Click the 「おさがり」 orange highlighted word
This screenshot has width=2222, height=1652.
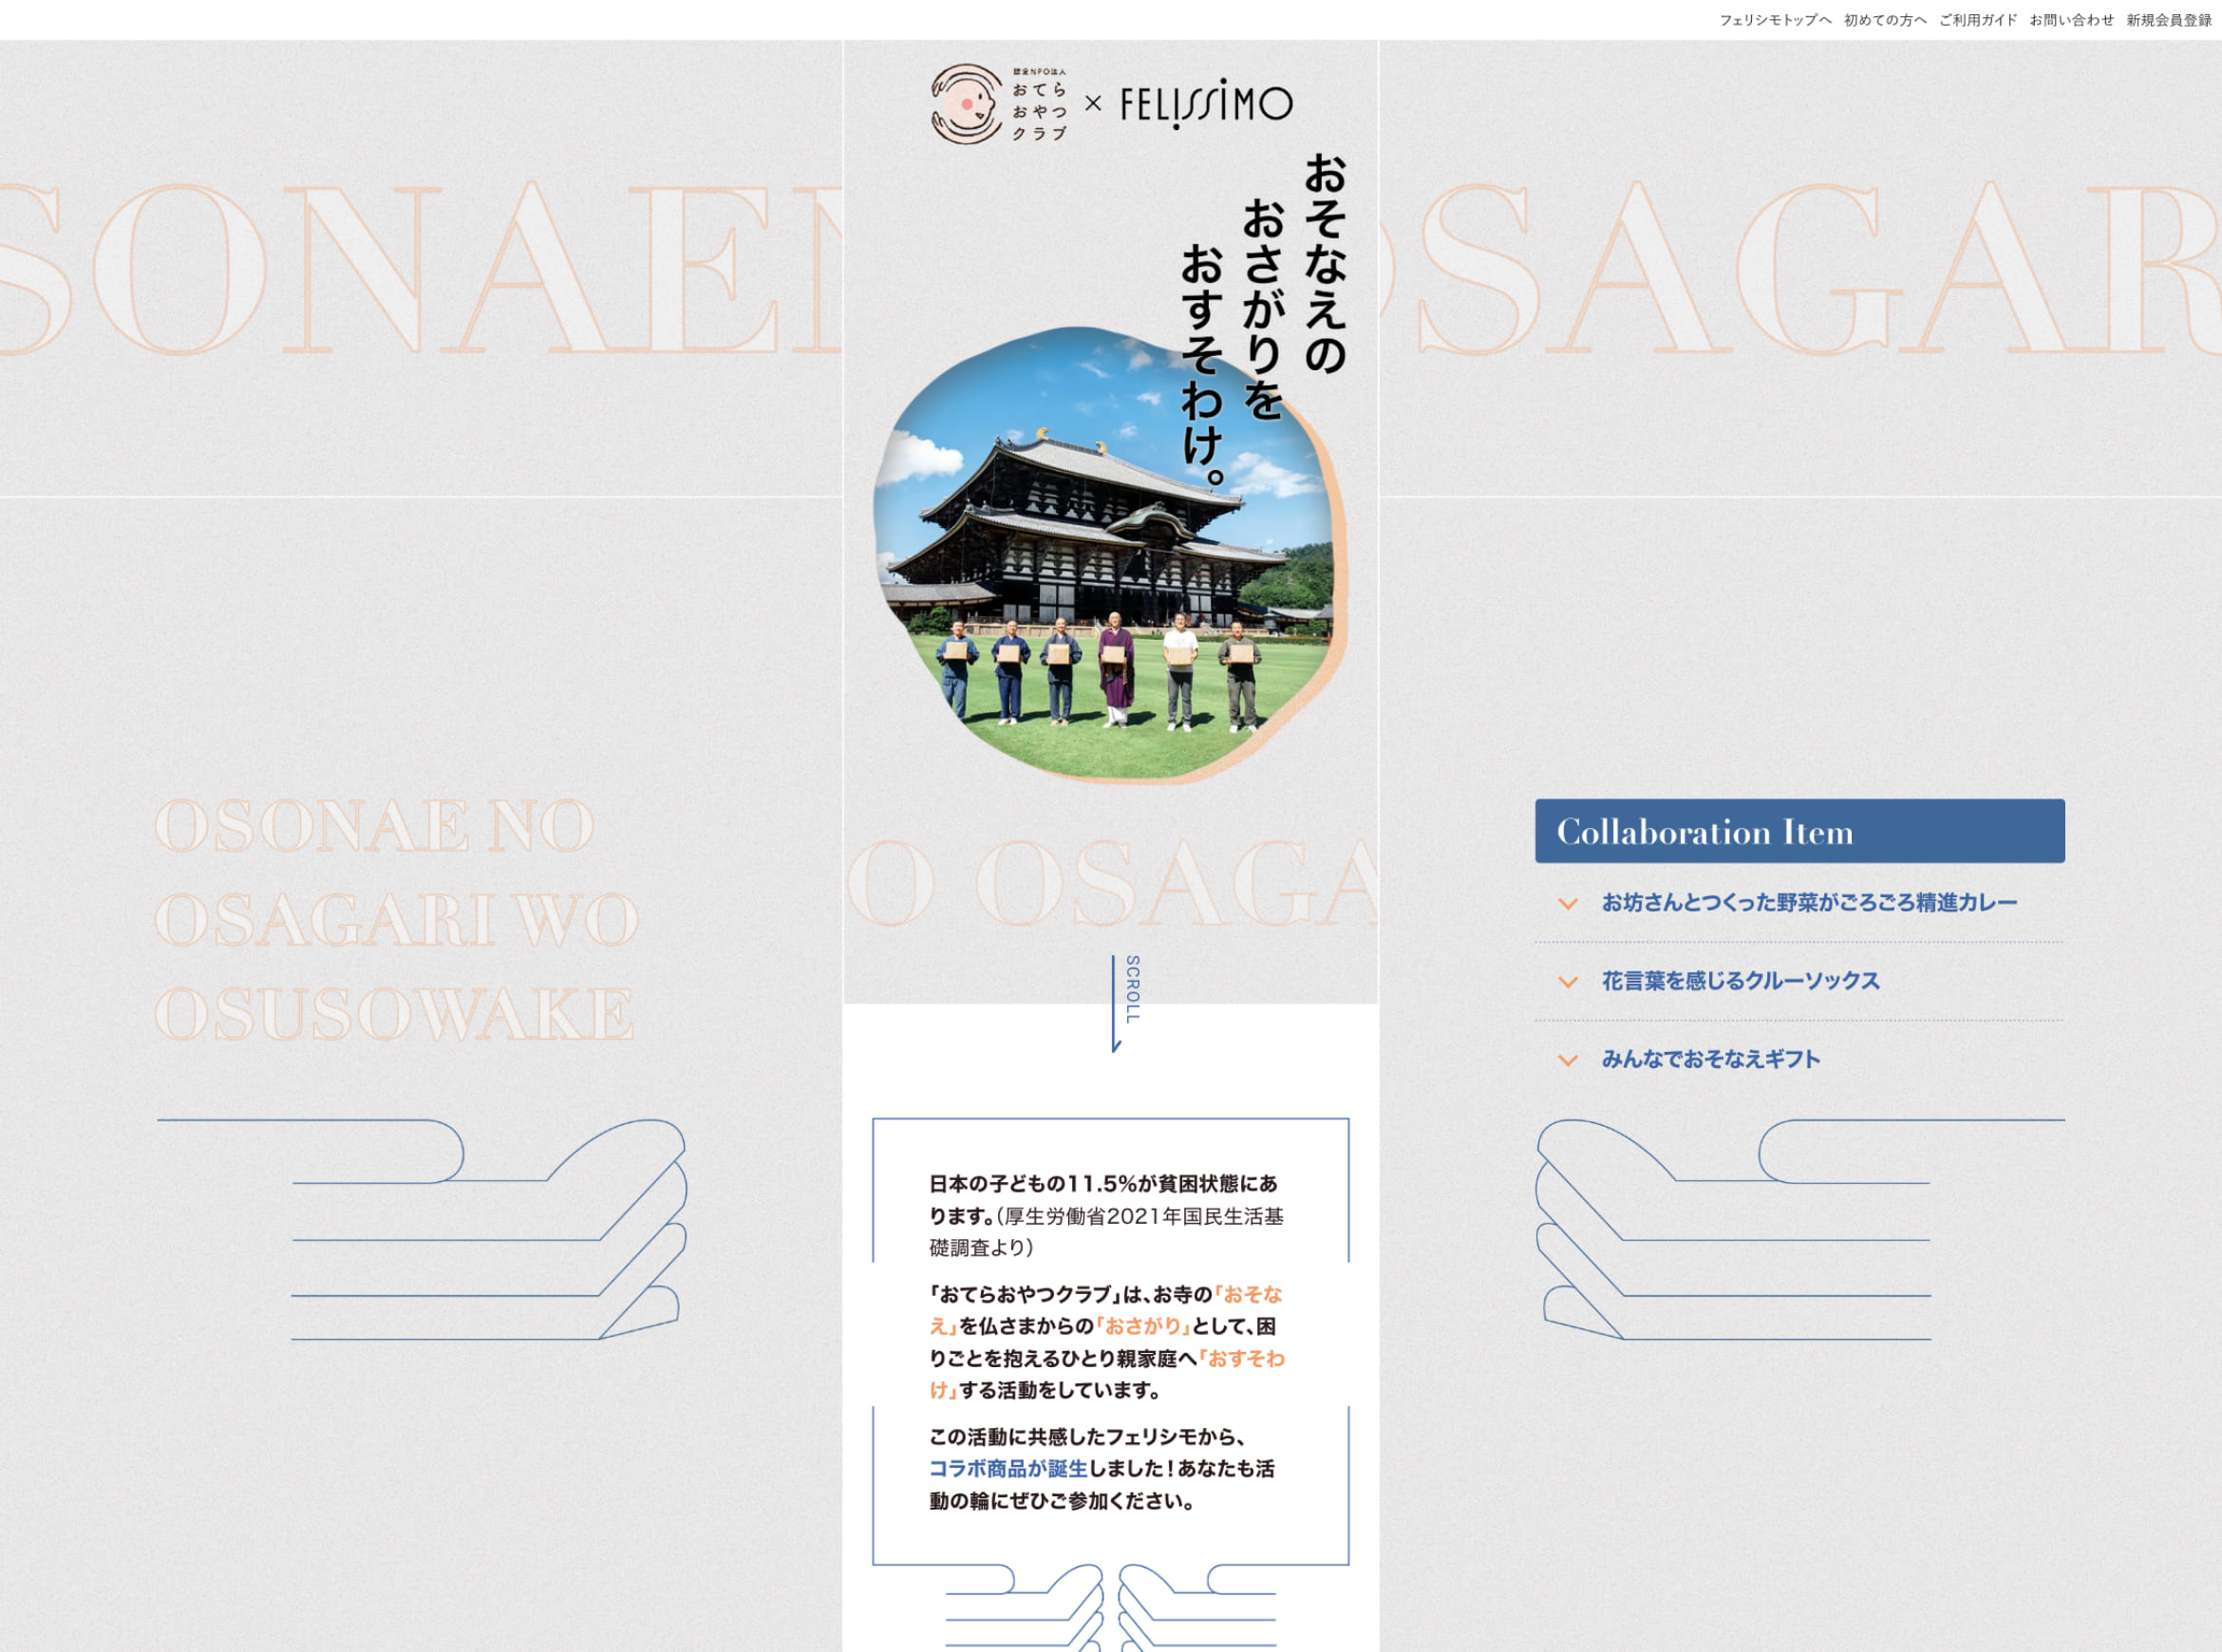click(1143, 1327)
